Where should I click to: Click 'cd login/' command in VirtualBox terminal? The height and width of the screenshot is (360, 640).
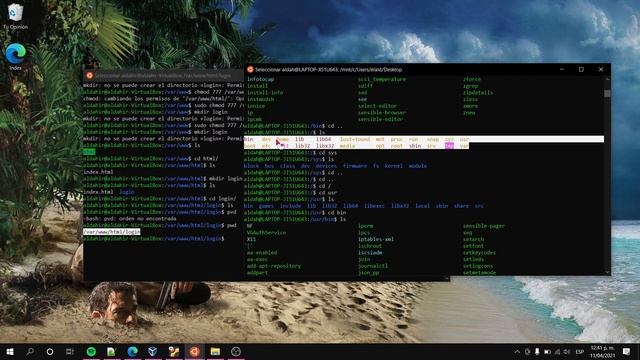point(223,198)
